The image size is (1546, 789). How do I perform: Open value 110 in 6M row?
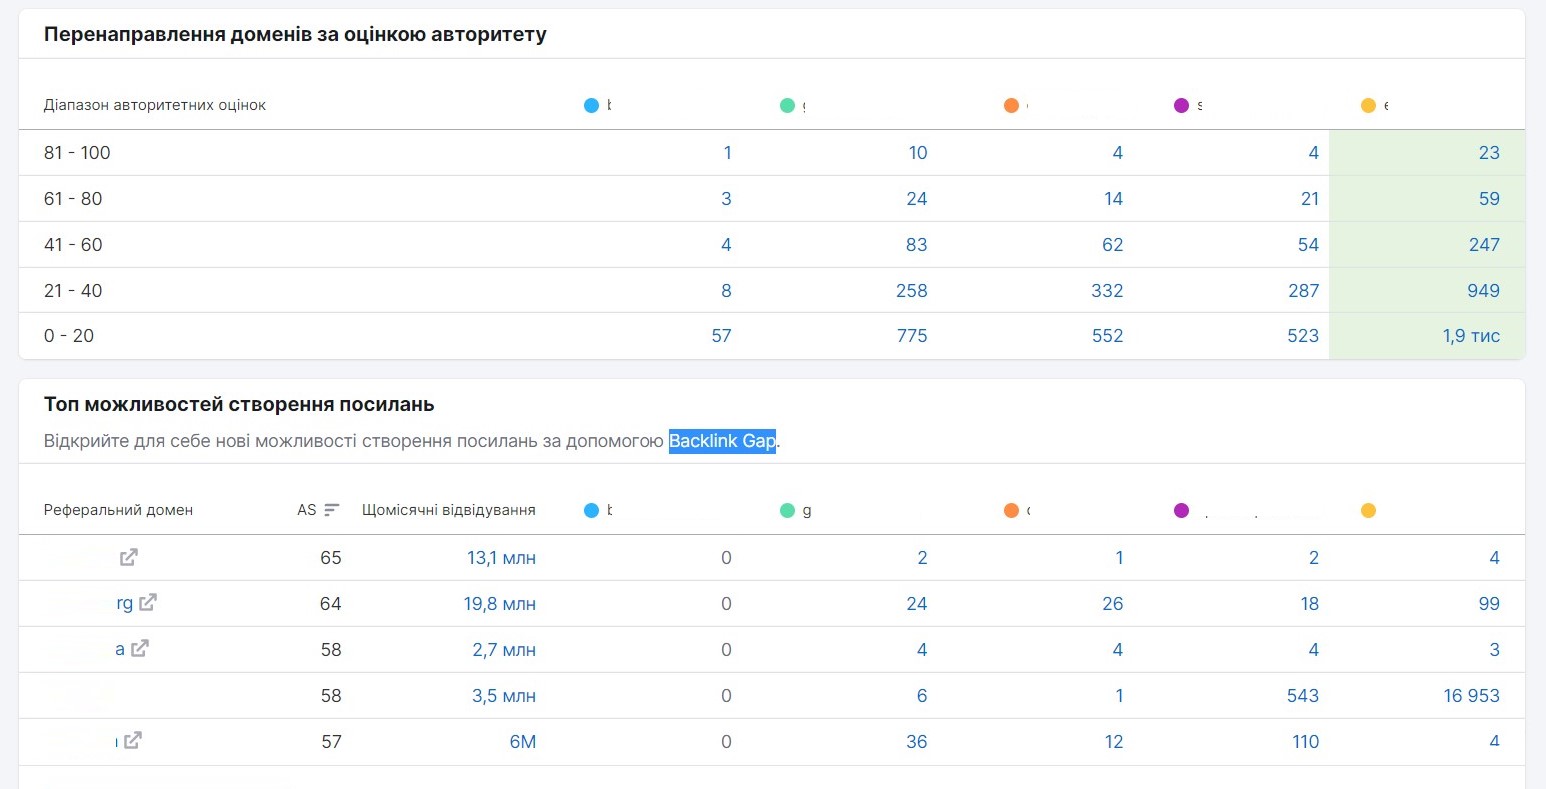coord(1305,742)
